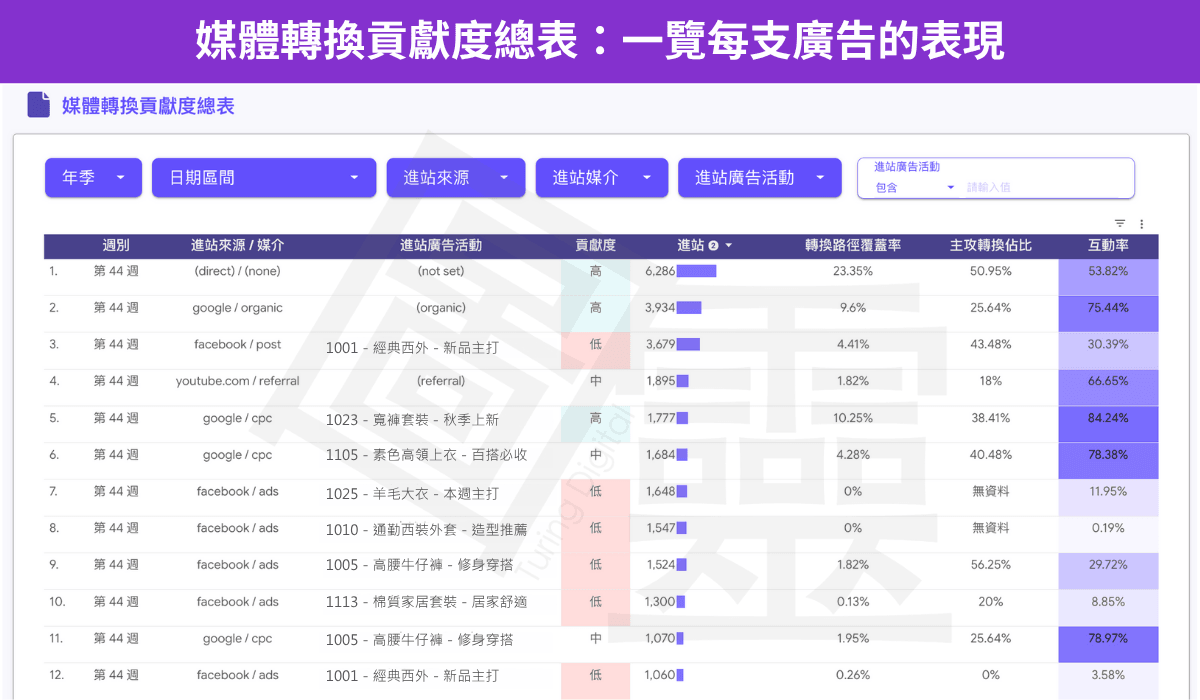Click the bar next to 6,286 進站
The width and height of the screenshot is (1200, 700).
tap(696, 271)
